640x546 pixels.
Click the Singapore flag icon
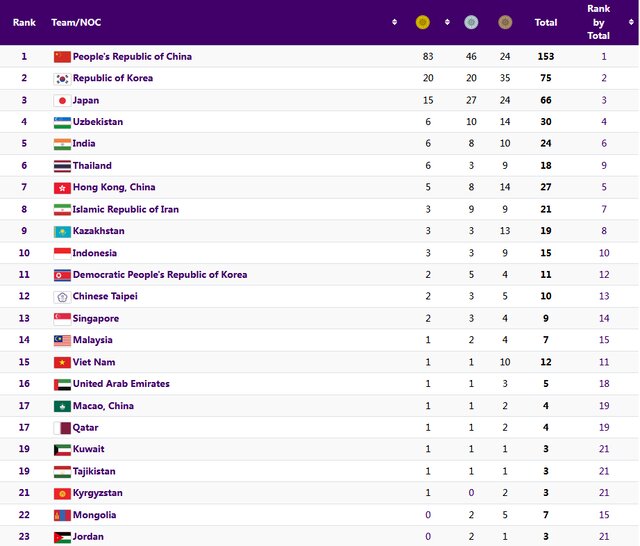click(62, 319)
